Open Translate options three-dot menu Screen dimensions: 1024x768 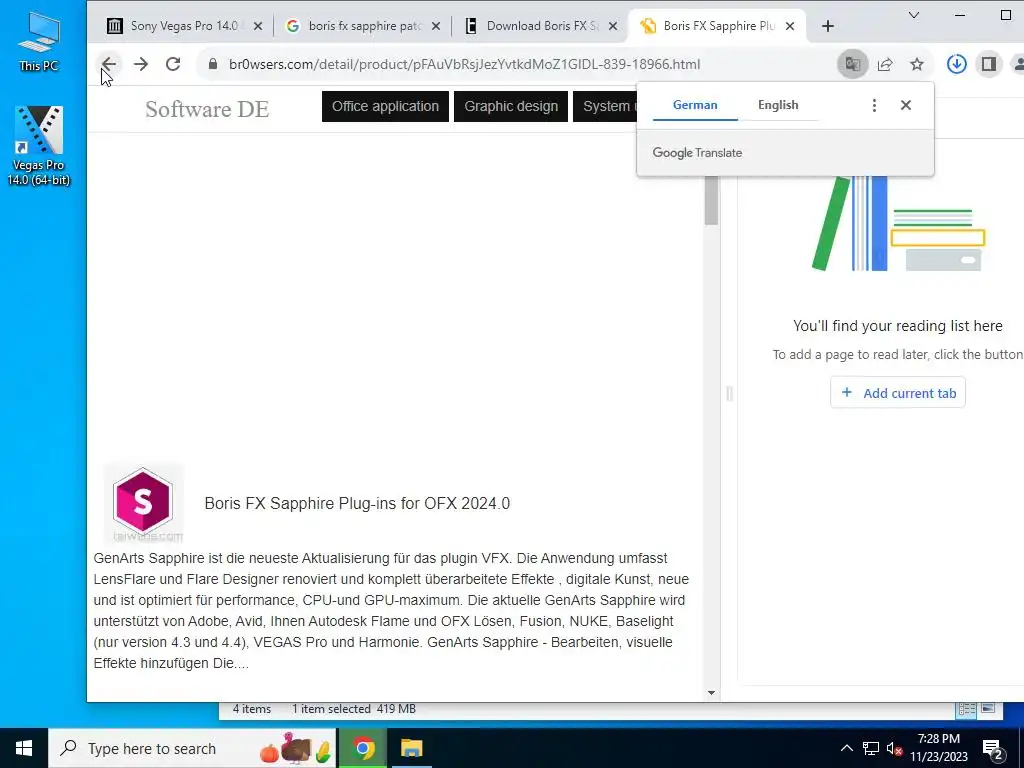click(874, 105)
